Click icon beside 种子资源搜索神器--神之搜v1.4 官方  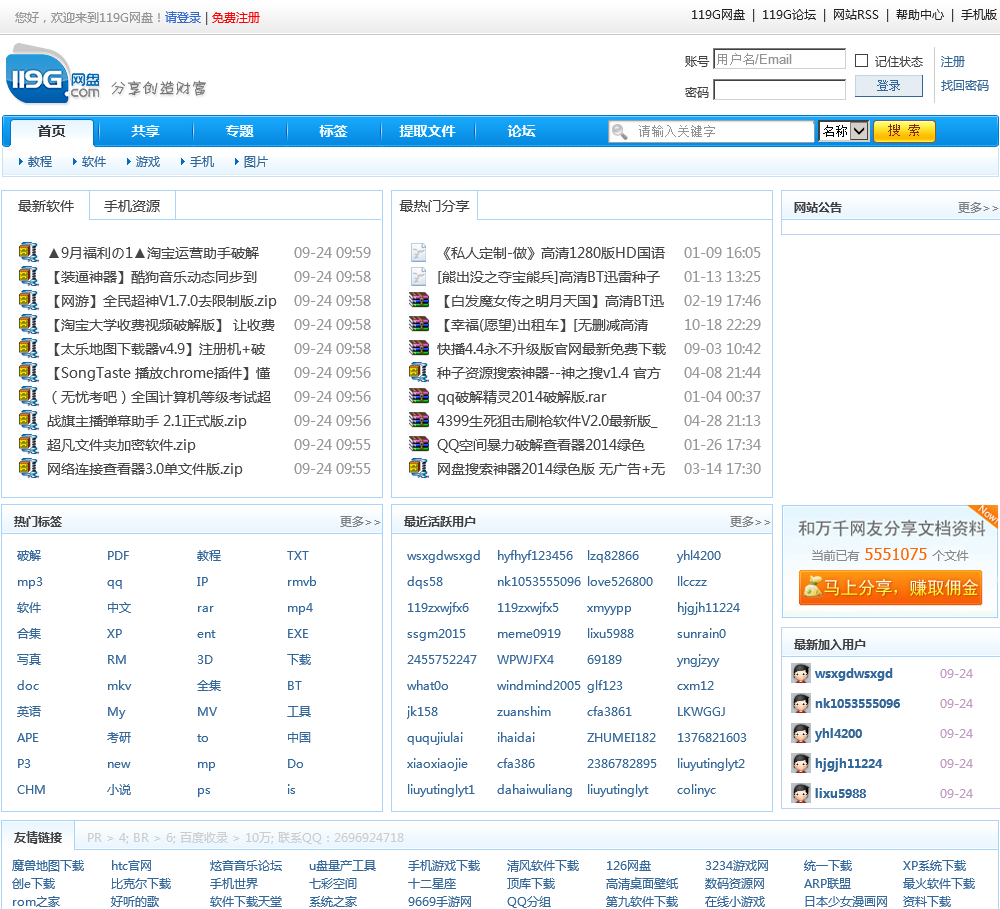coord(418,372)
